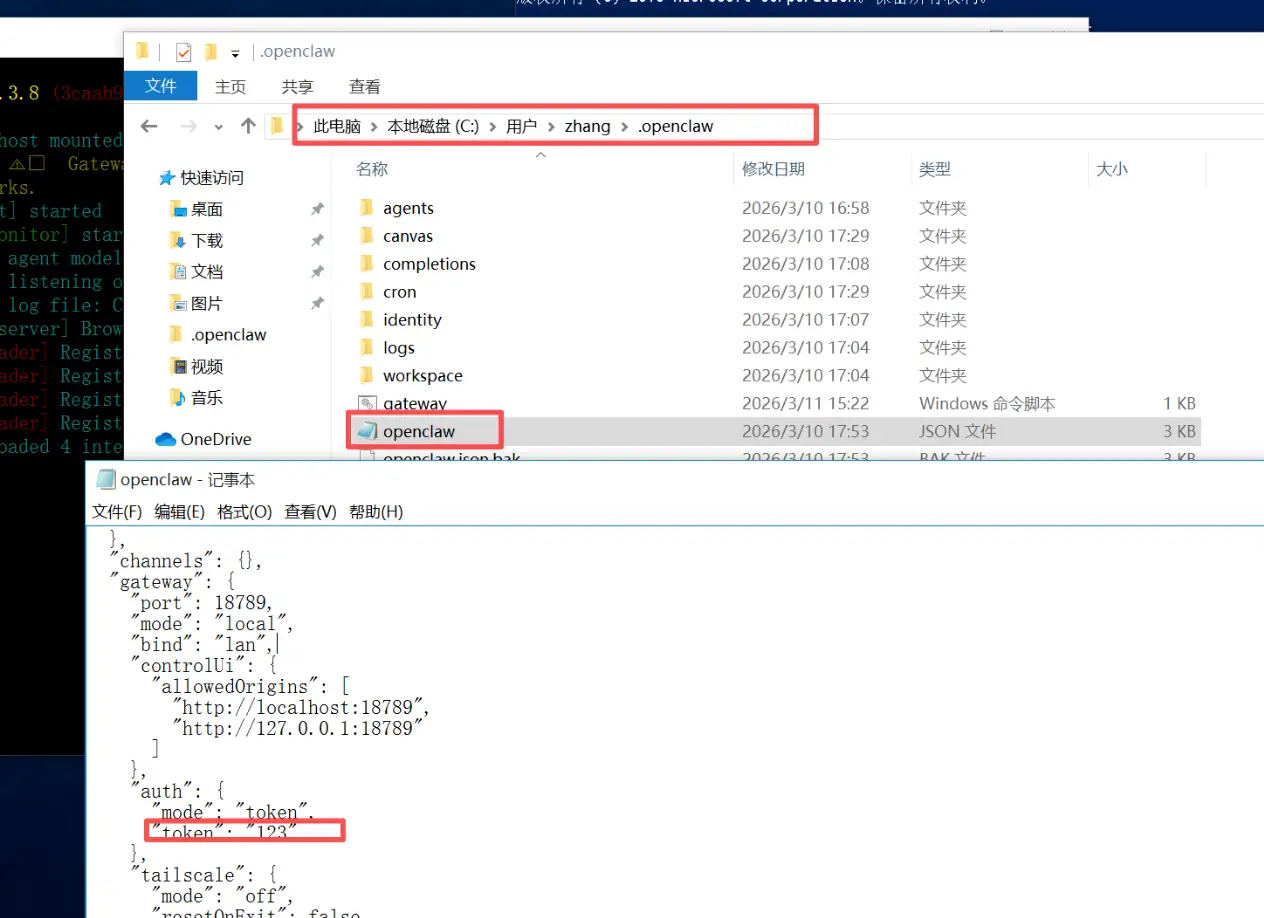Open the 文件 ribbon tab
Image resolution: width=1264 pixels, height=918 pixels.
[x=161, y=86]
